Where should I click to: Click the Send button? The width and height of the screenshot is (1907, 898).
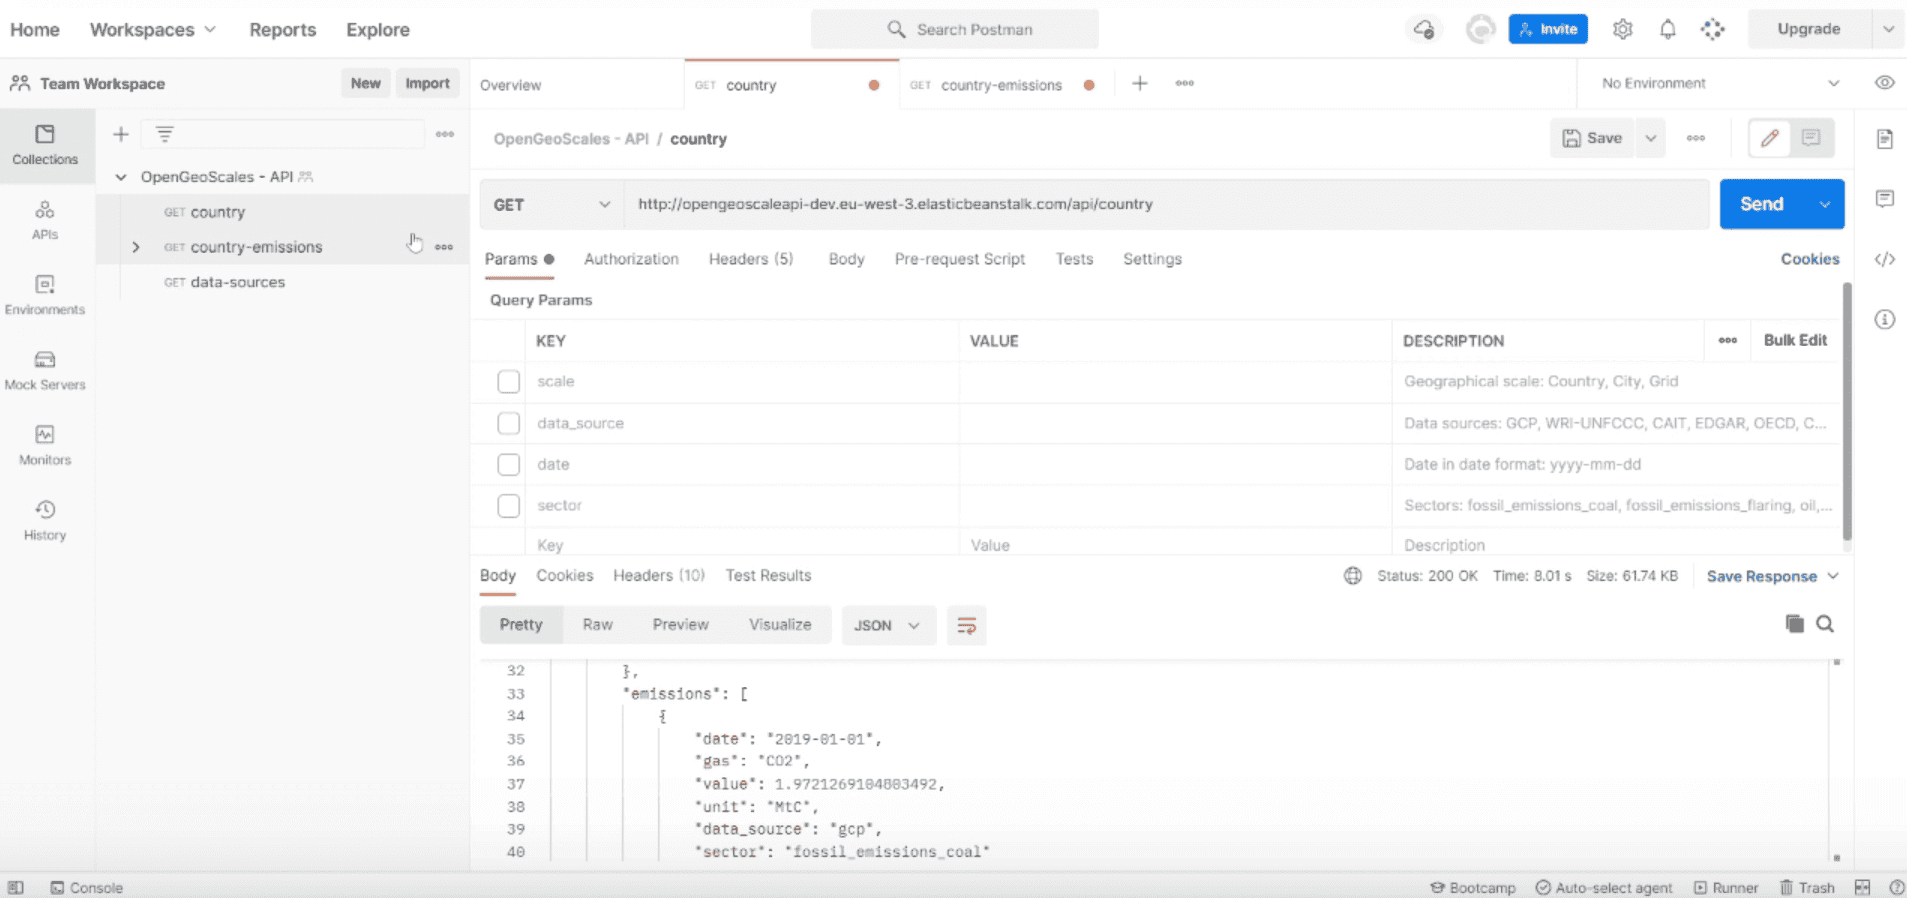tap(1761, 204)
